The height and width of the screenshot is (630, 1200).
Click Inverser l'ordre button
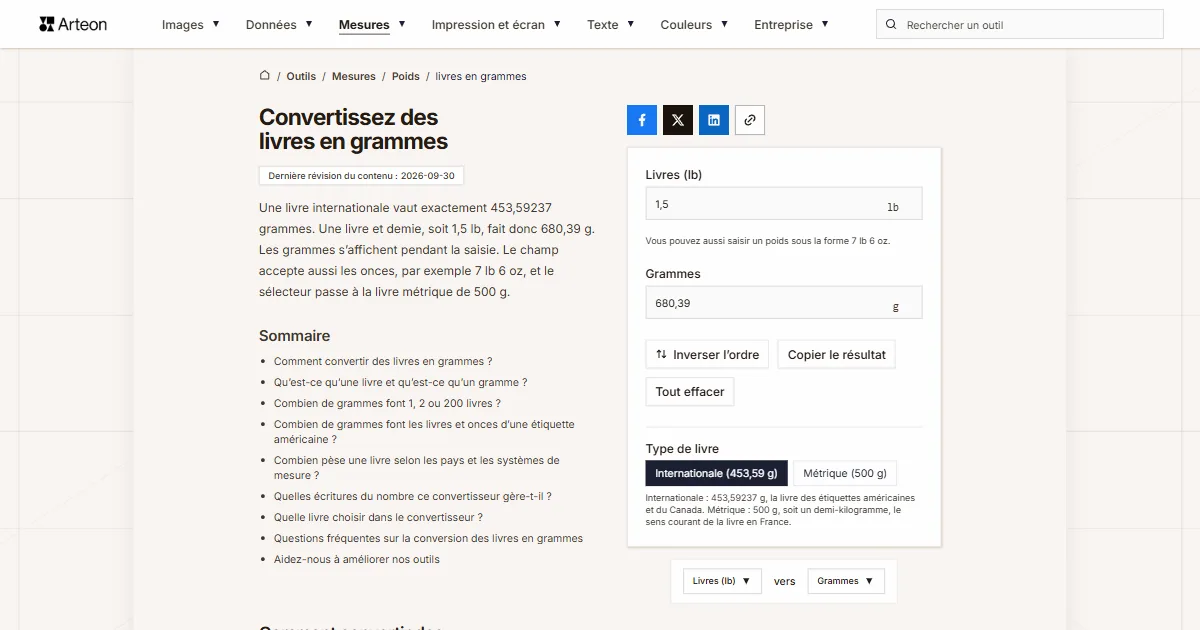point(707,355)
